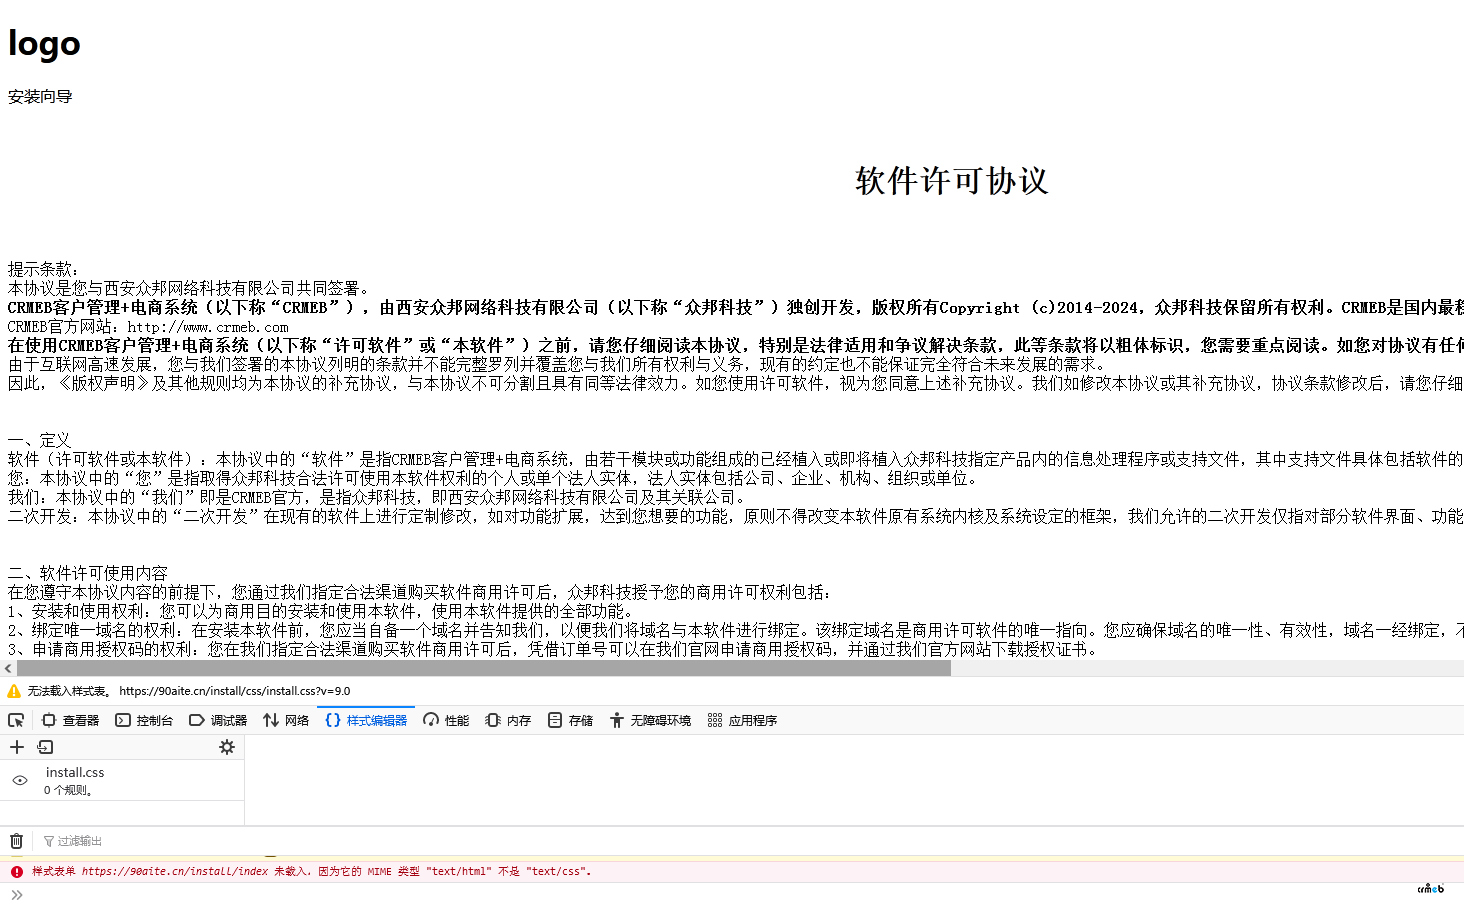Click the '一、定义' section heading
This screenshot has height=922, width=1464.
(40, 440)
